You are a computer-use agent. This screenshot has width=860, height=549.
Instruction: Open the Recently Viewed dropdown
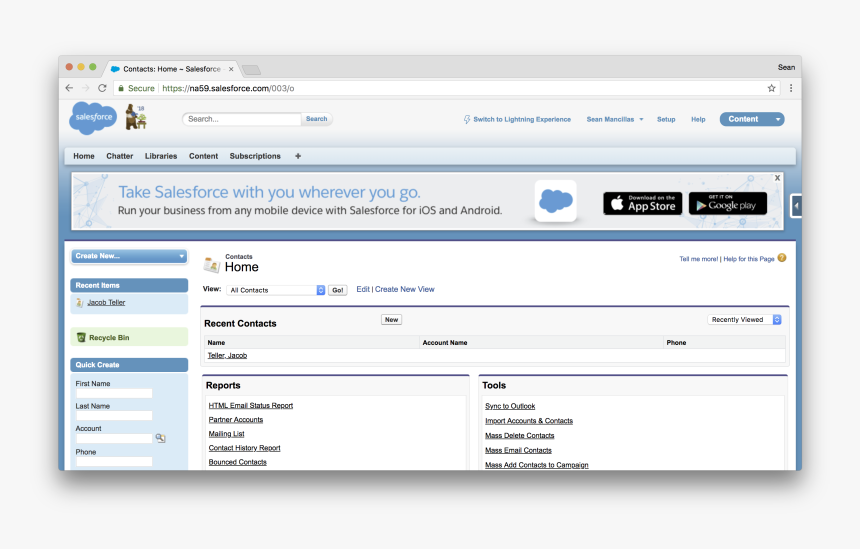744,320
